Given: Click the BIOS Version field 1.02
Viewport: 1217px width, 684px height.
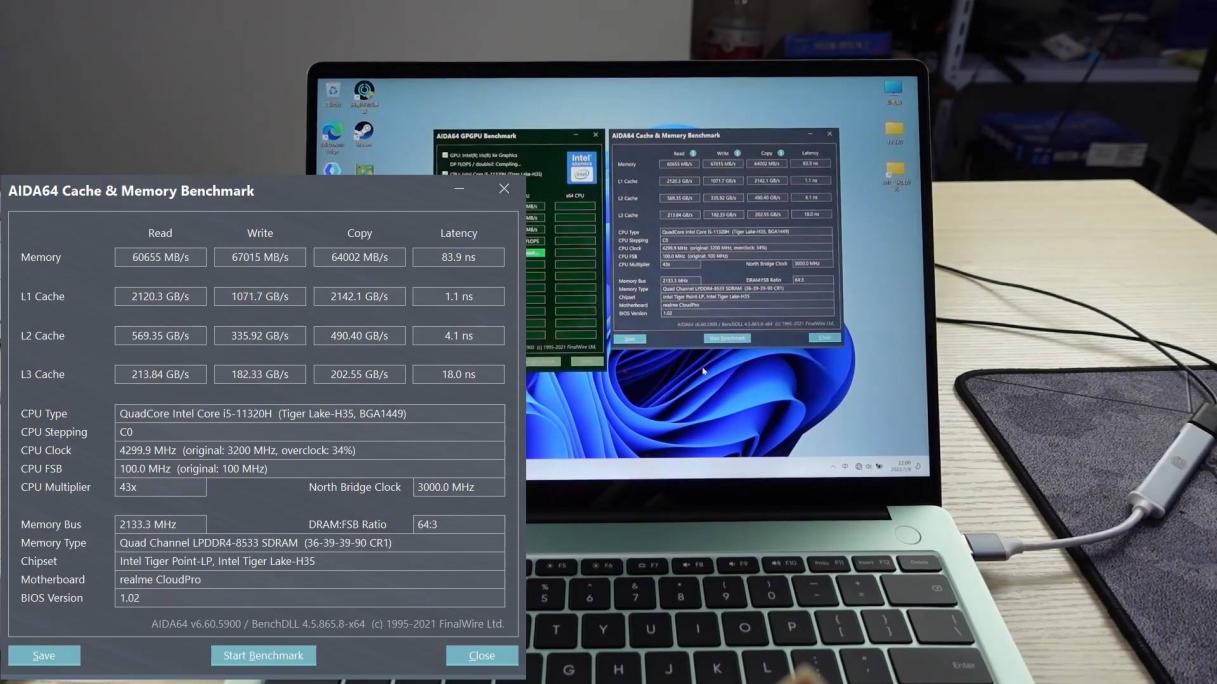Looking at the screenshot, I should tap(310, 598).
